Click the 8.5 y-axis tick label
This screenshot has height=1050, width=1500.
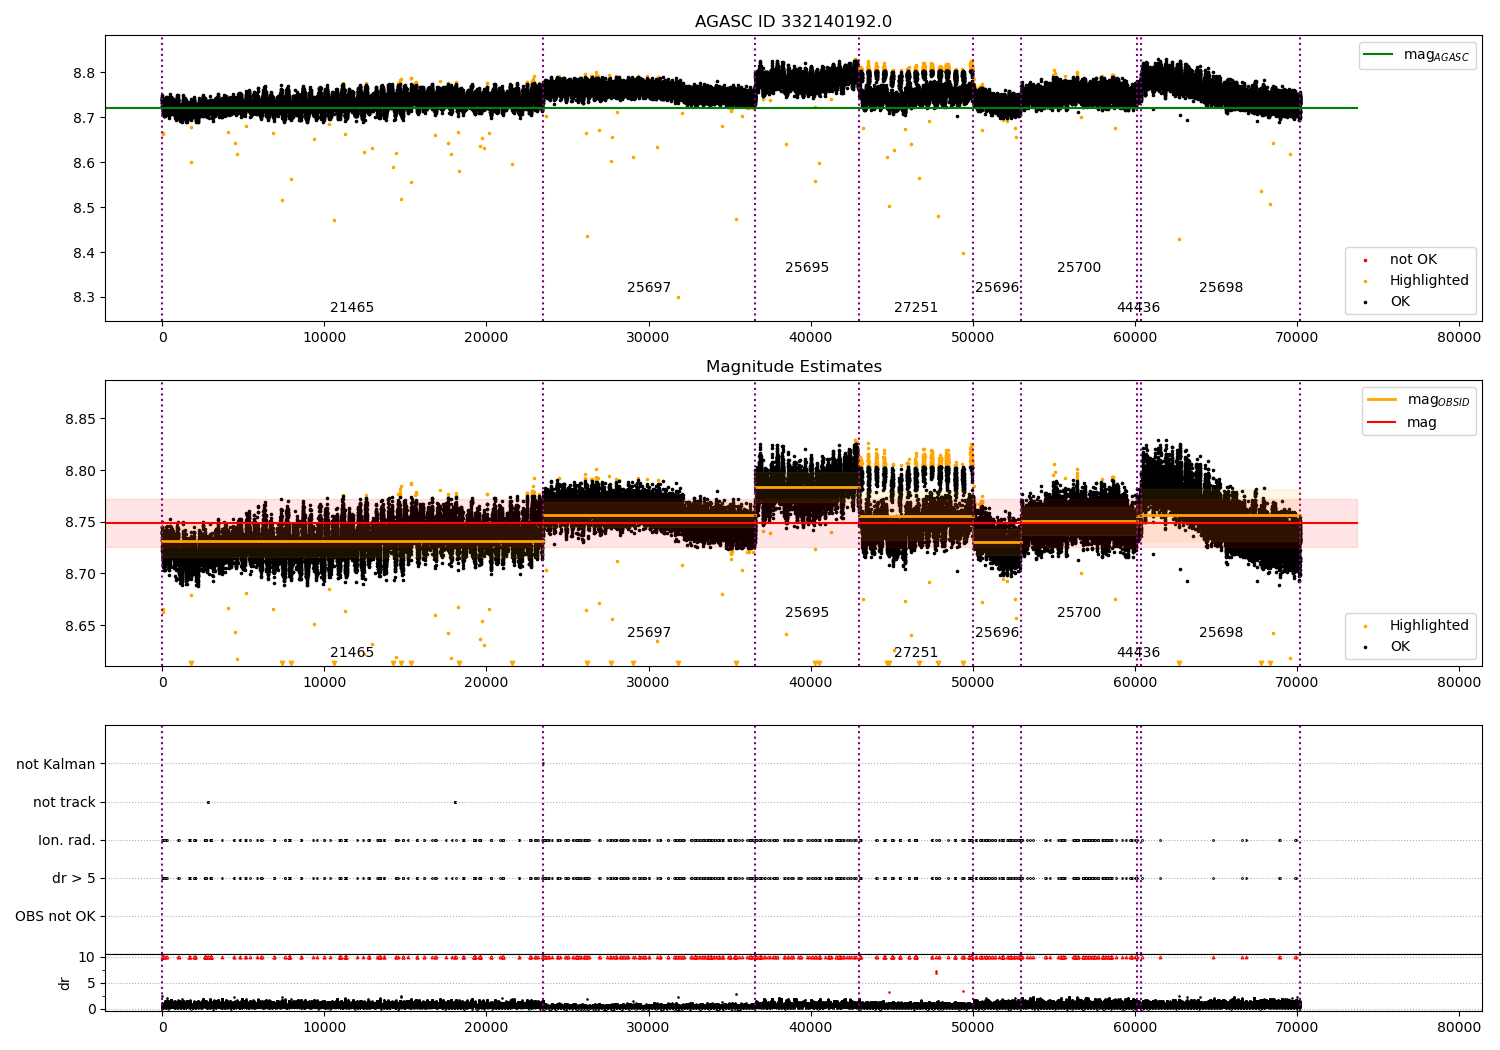pyautogui.click(x=84, y=208)
